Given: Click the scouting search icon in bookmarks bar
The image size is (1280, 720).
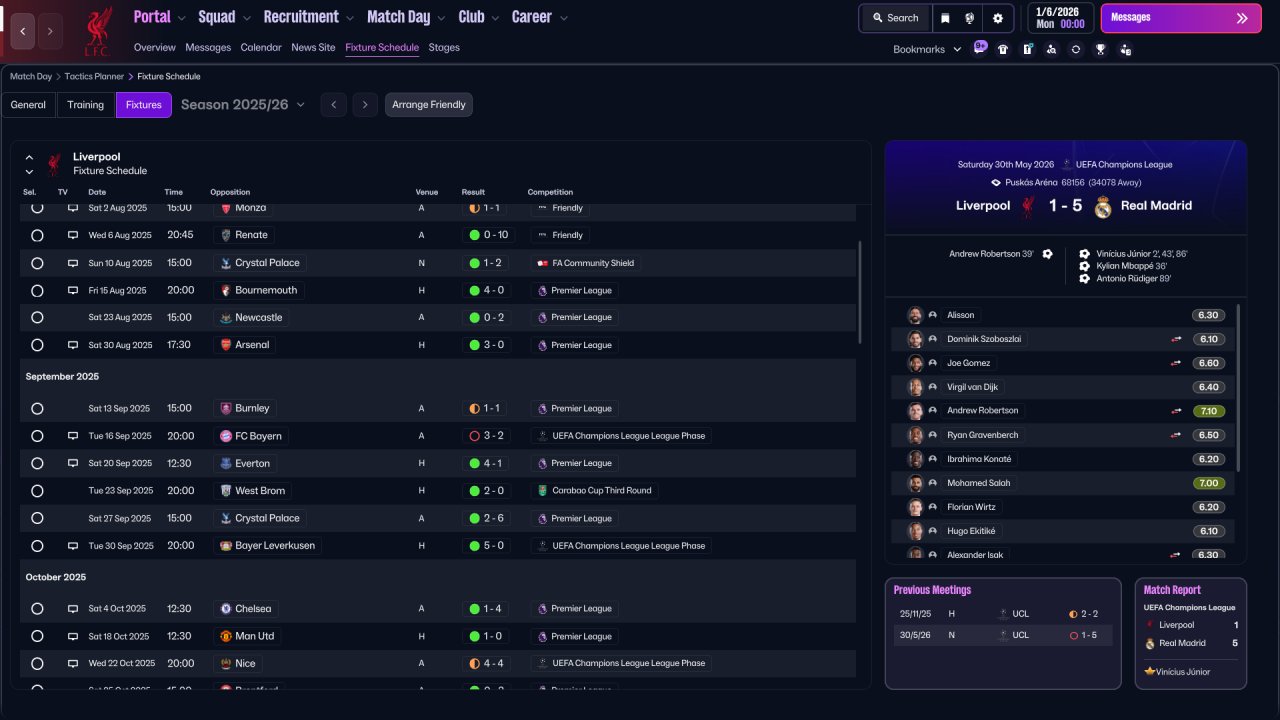Looking at the screenshot, I should (x=1051, y=49).
